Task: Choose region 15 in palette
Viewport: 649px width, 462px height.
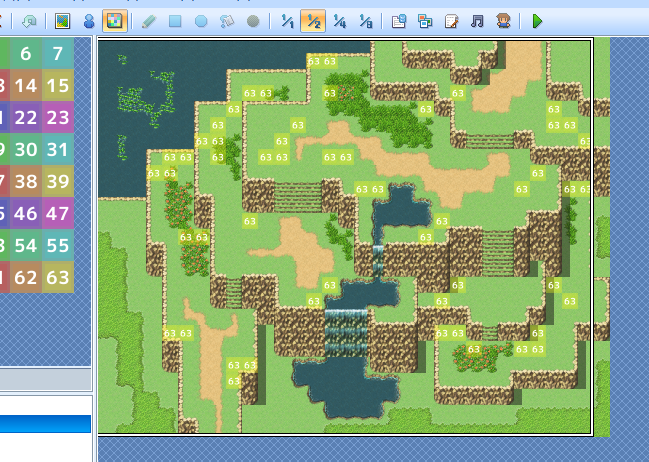Action: (x=58, y=85)
